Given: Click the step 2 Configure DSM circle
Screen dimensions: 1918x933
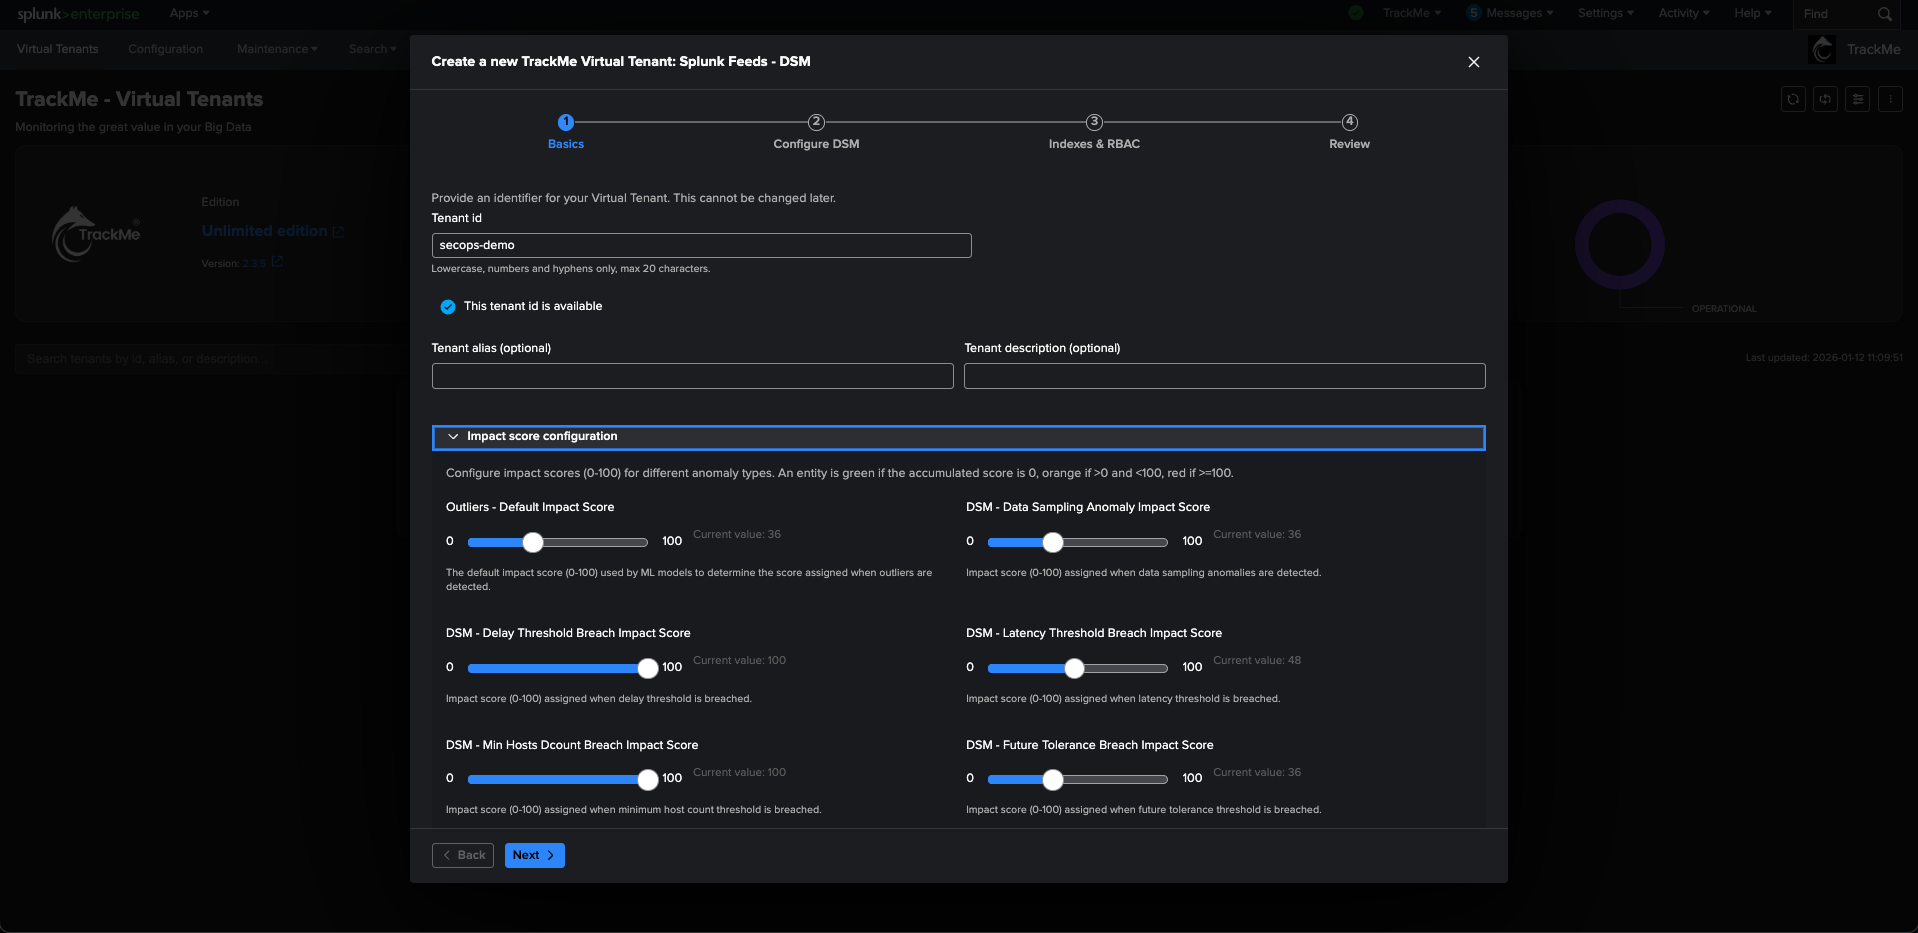Looking at the screenshot, I should 816,122.
